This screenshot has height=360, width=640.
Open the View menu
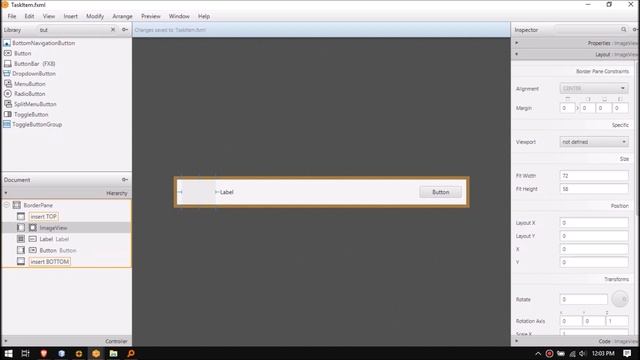(49, 16)
